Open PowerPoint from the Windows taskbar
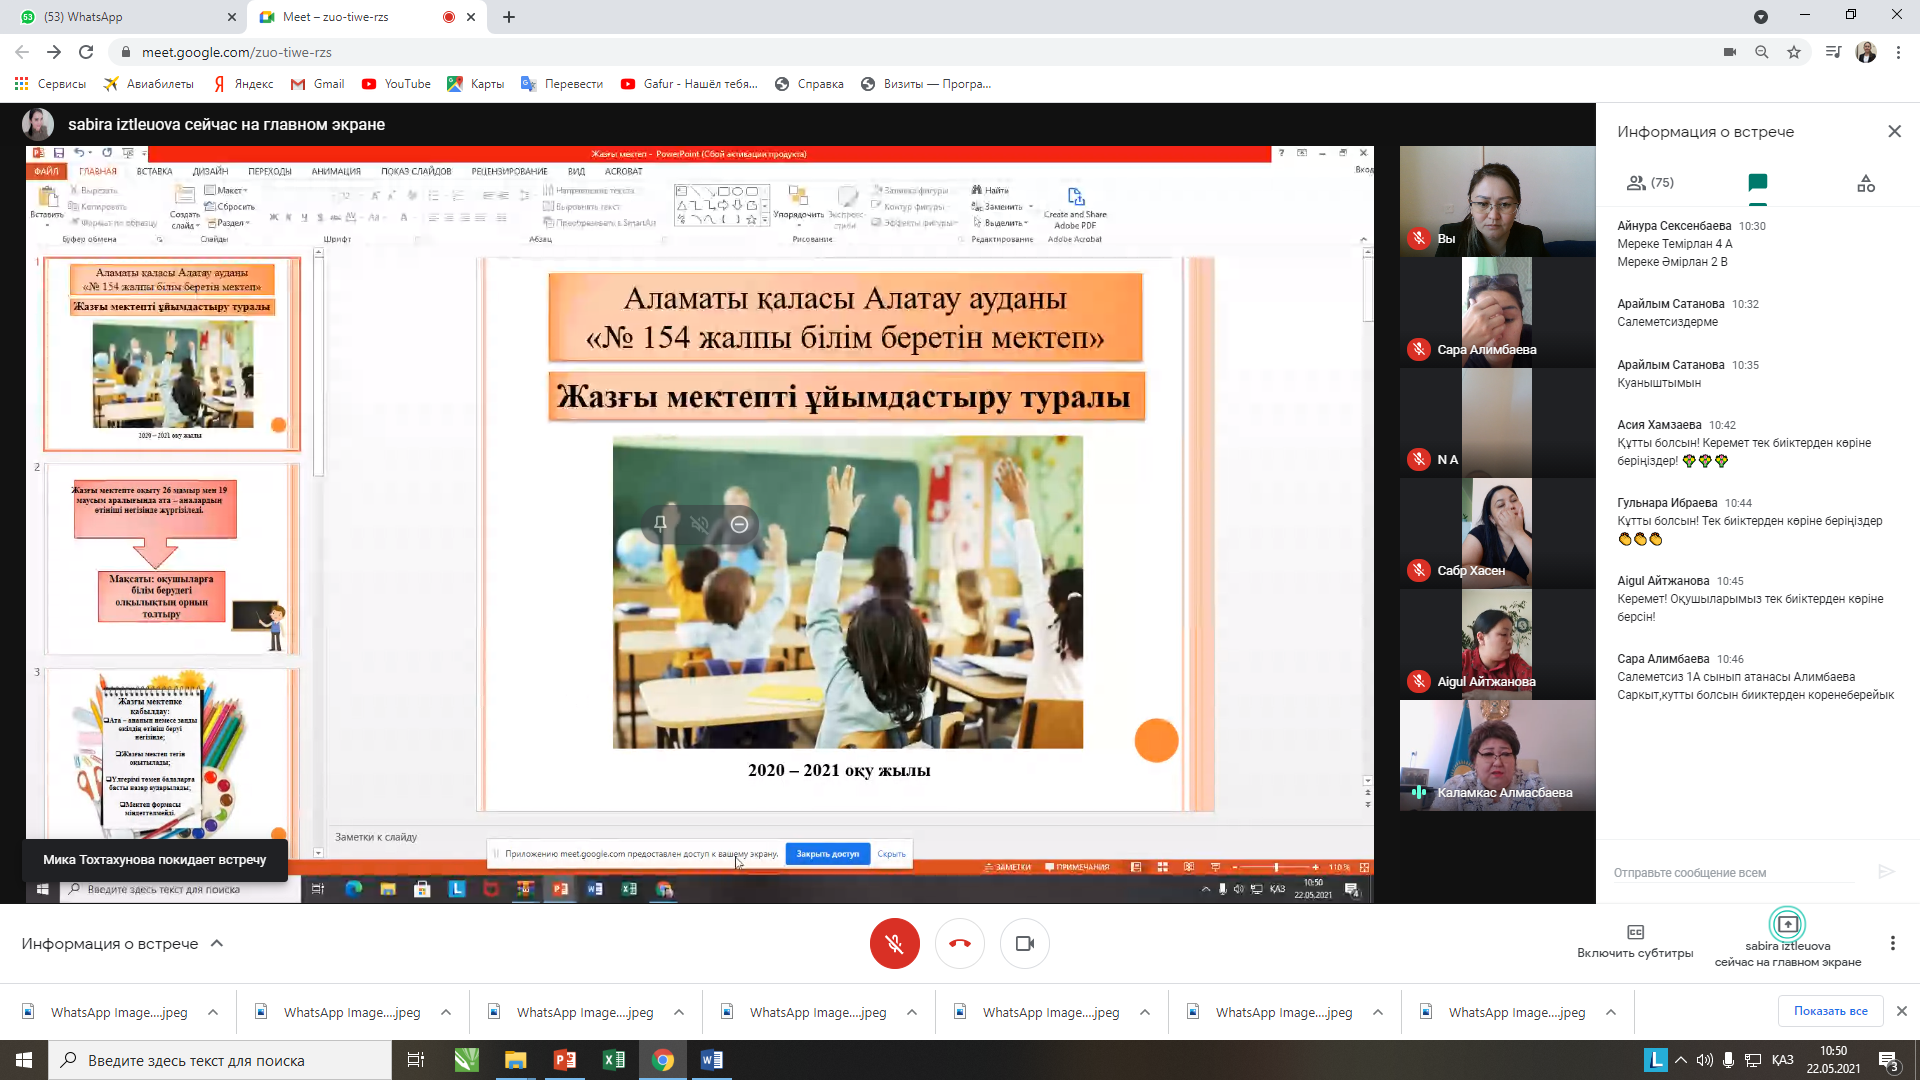 [564, 1060]
